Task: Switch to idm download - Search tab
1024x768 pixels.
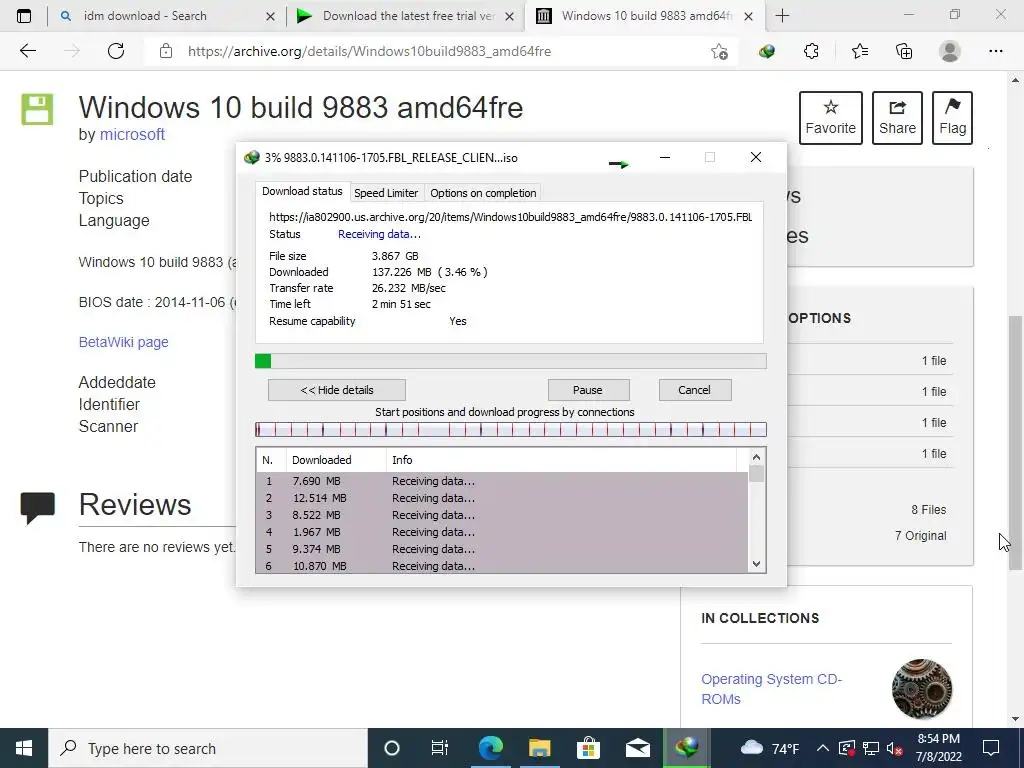Action: click(x=167, y=16)
